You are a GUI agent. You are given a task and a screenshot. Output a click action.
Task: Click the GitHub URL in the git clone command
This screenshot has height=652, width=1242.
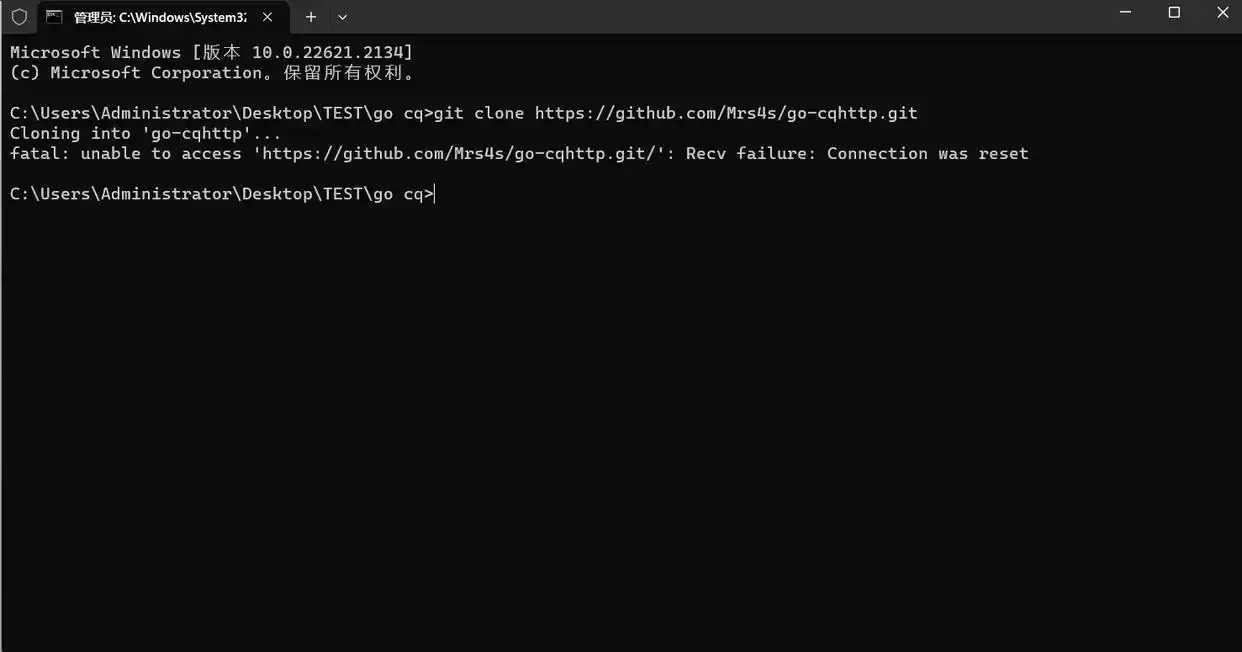(x=726, y=113)
